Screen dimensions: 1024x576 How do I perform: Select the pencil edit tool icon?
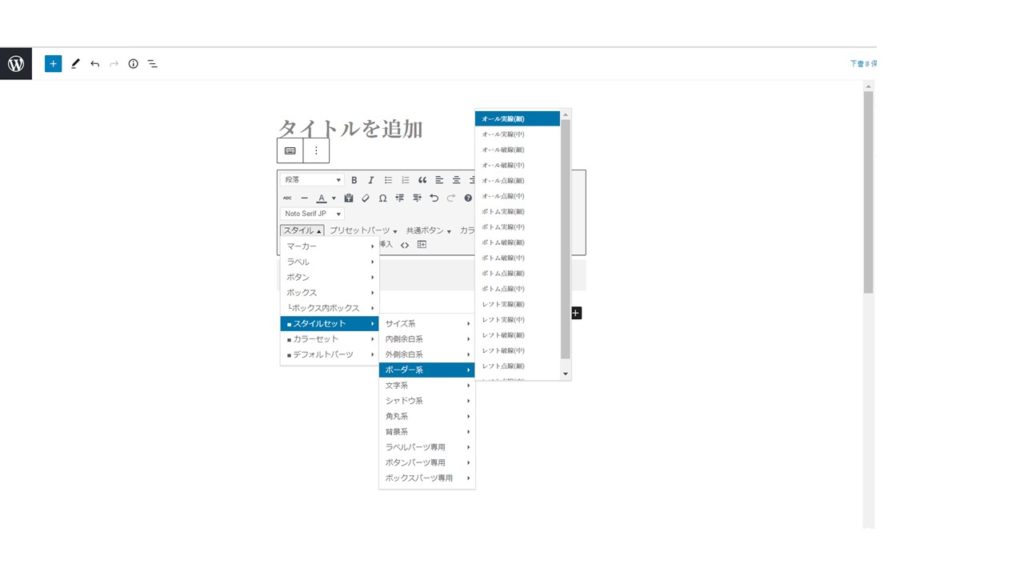click(x=75, y=63)
